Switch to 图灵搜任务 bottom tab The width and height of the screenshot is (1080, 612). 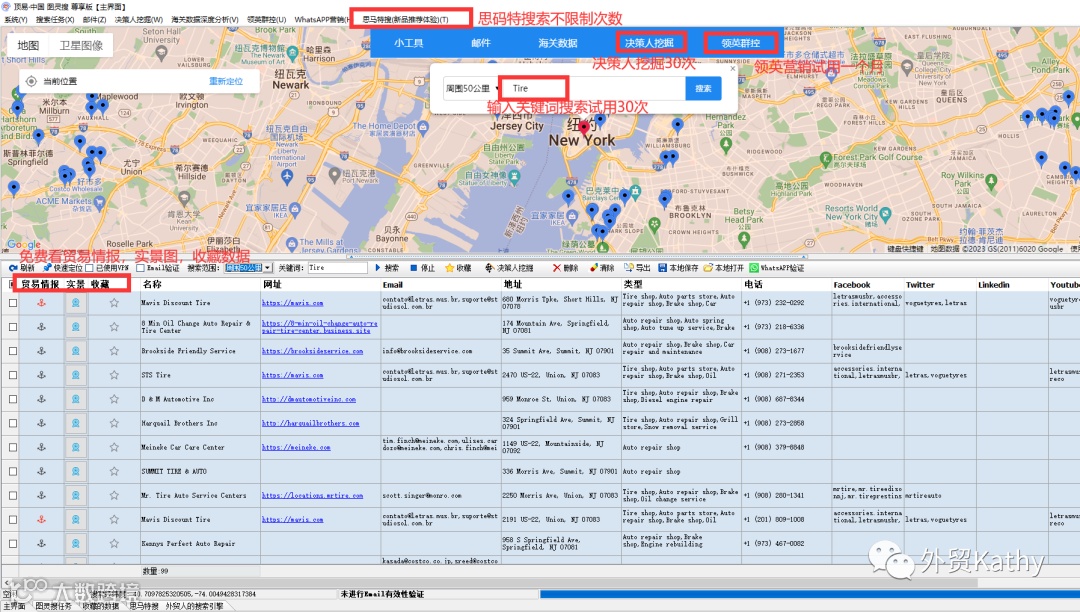tap(53, 606)
